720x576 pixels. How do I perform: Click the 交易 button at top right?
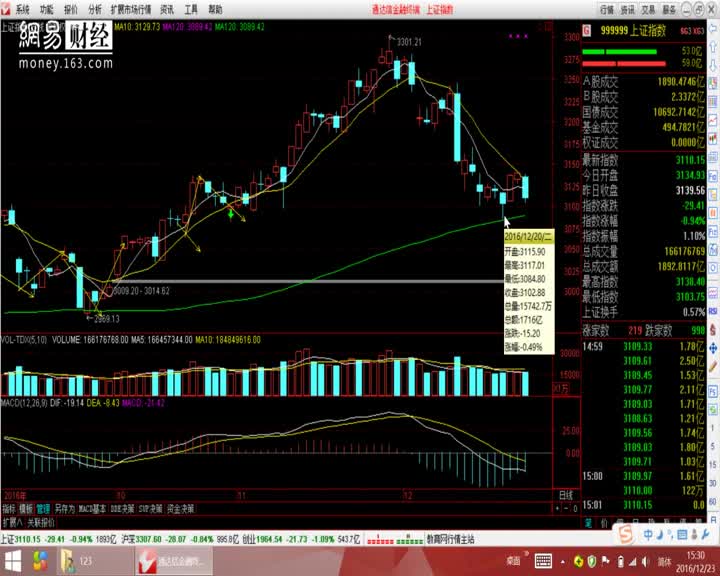(x=648, y=9)
